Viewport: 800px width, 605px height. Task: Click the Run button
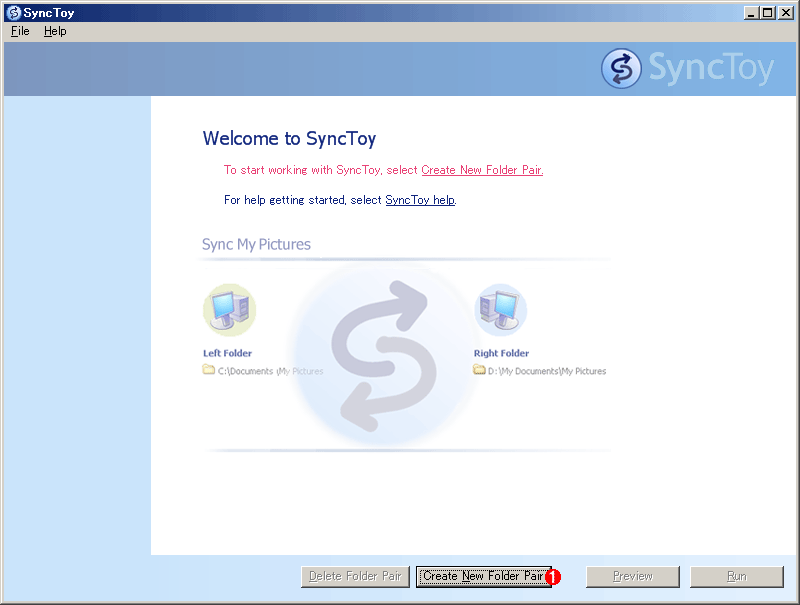coord(737,576)
